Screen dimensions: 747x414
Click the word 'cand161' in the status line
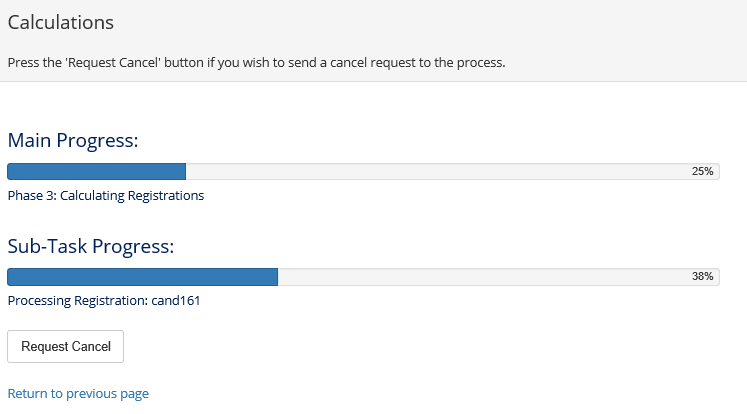[x=176, y=300]
